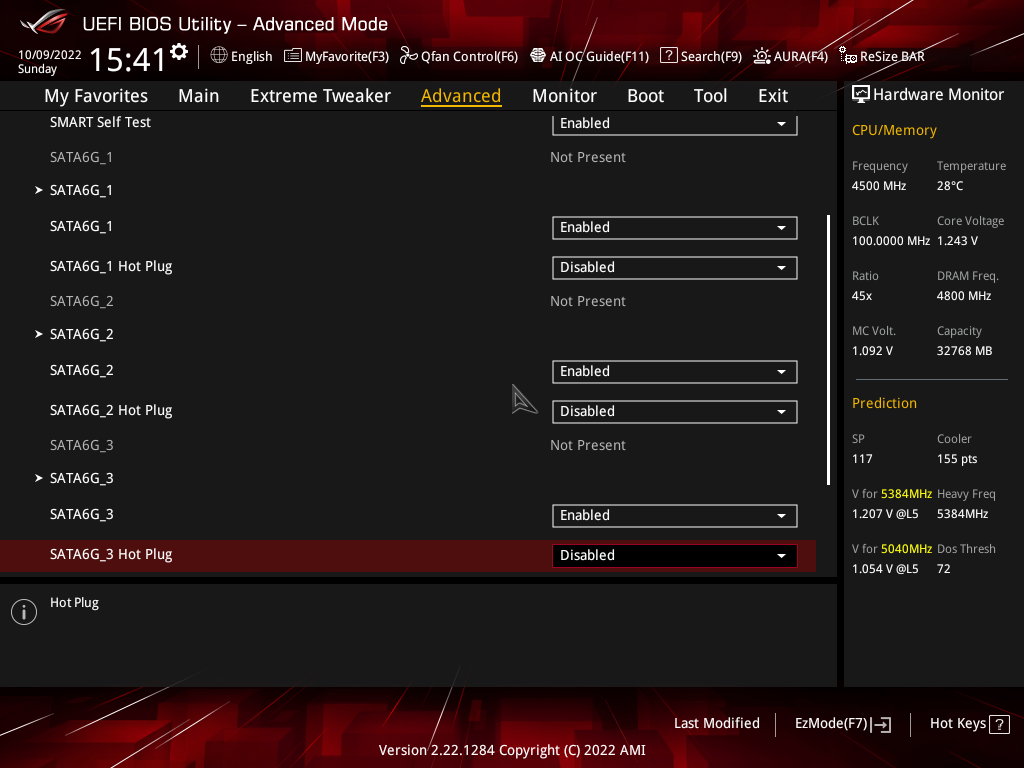Click the AI OC Guide brain icon
The image size is (1024, 768).
537,56
